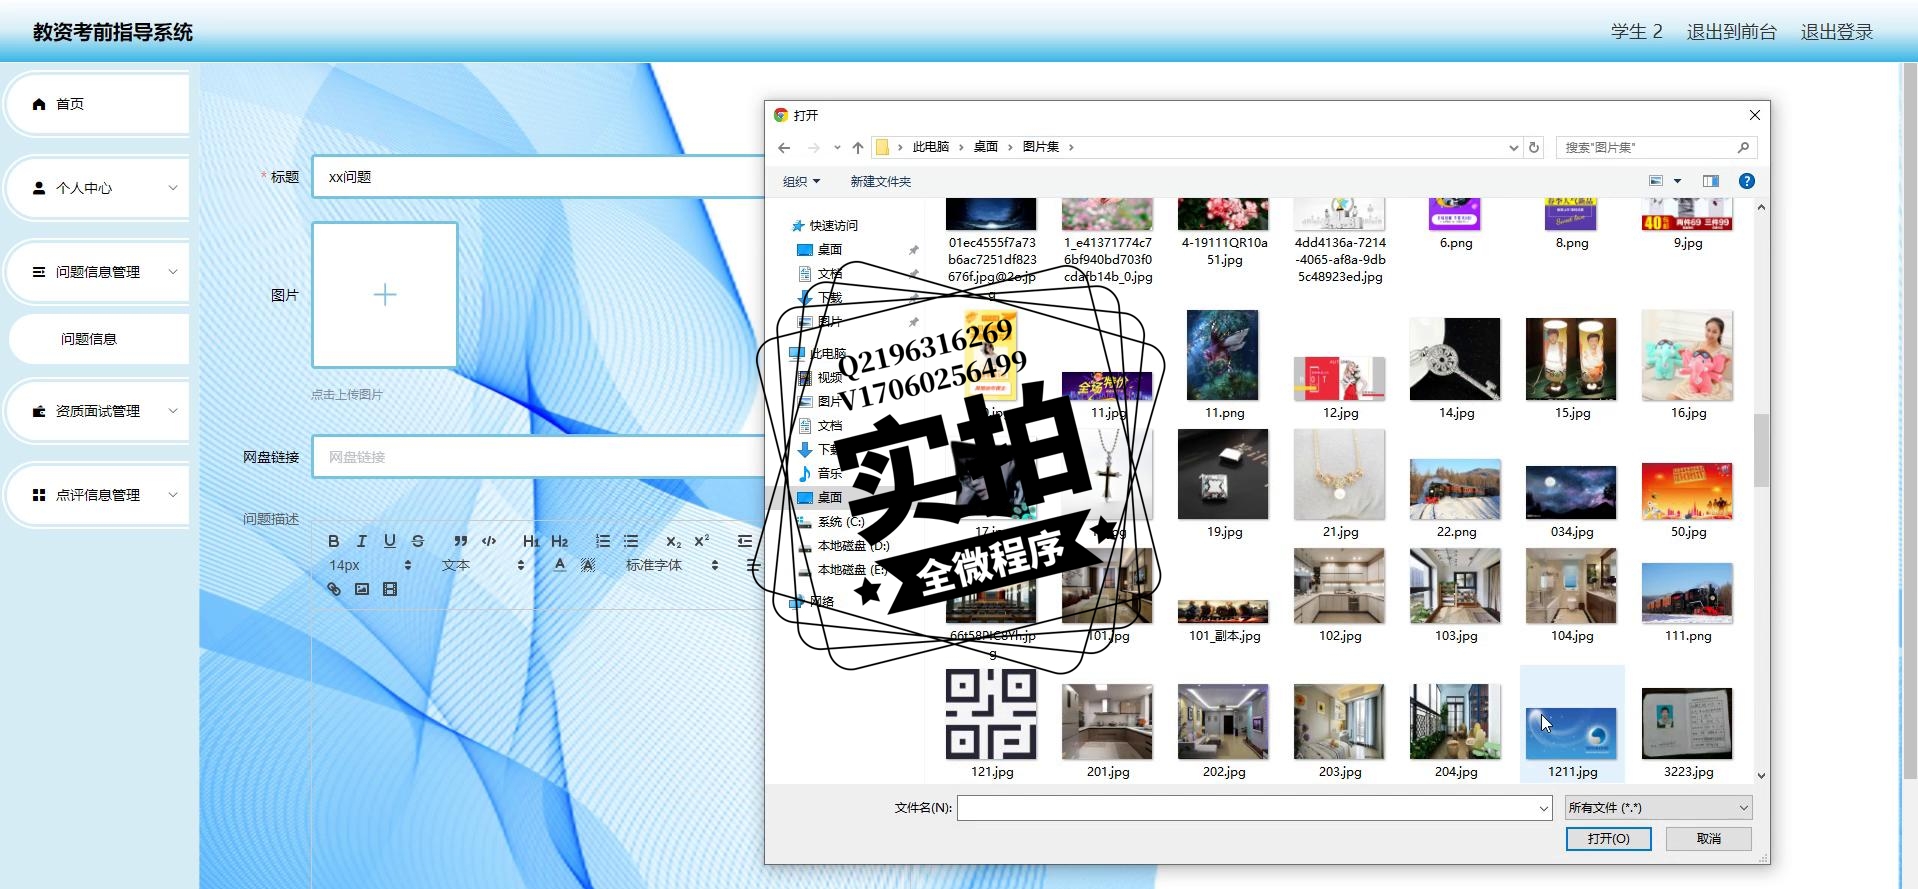Decrease indent with the outdent icon
Screen dimensions: 1918x889
click(x=745, y=541)
